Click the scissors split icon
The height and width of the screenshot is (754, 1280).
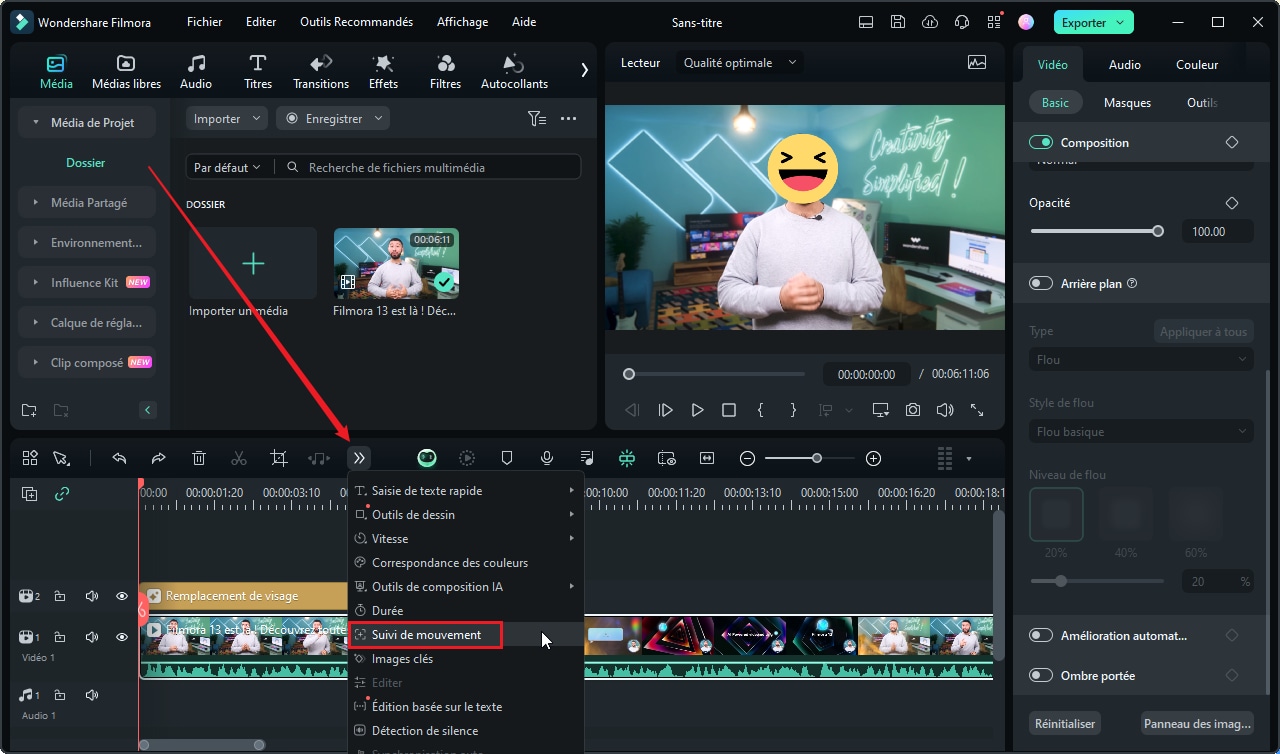[238, 458]
